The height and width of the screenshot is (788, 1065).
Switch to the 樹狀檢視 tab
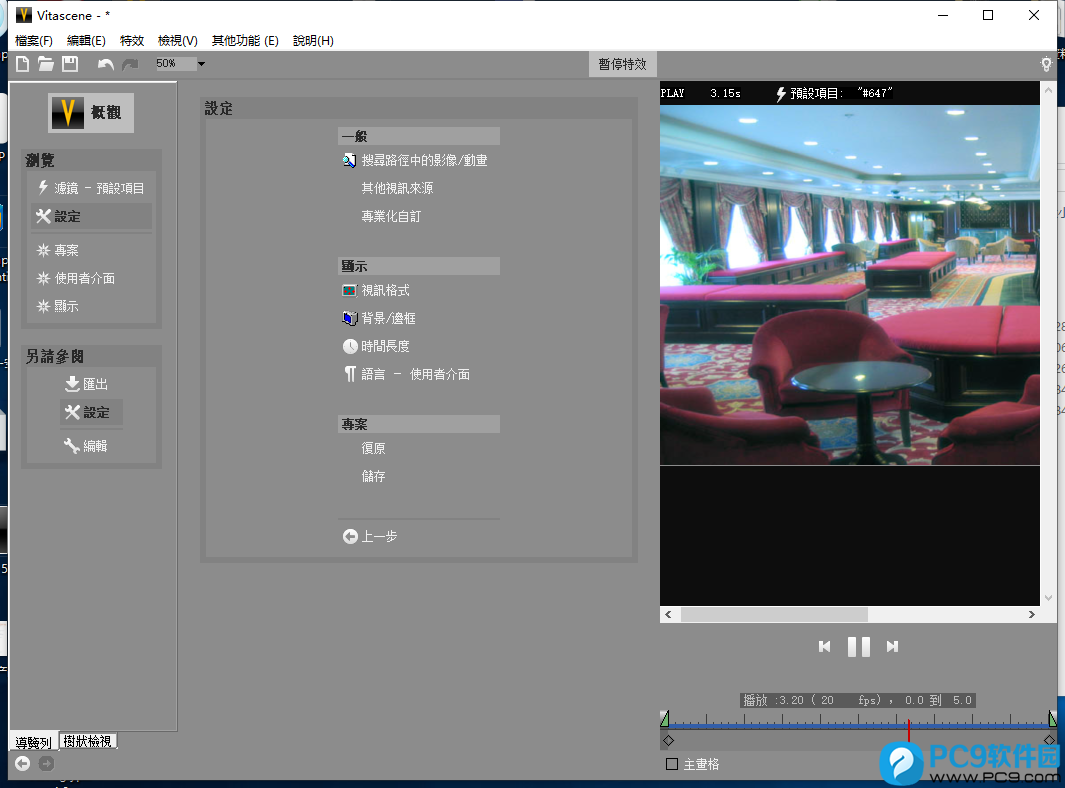point(88,741)
